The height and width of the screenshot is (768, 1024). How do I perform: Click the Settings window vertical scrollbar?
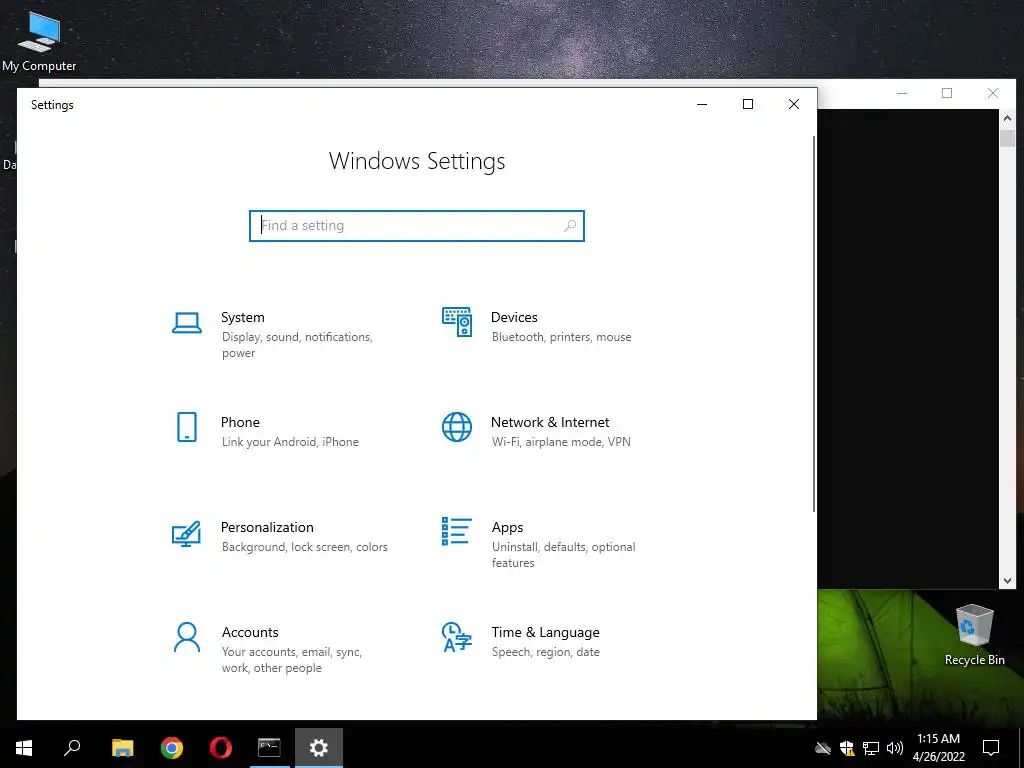tap(814, 324)
